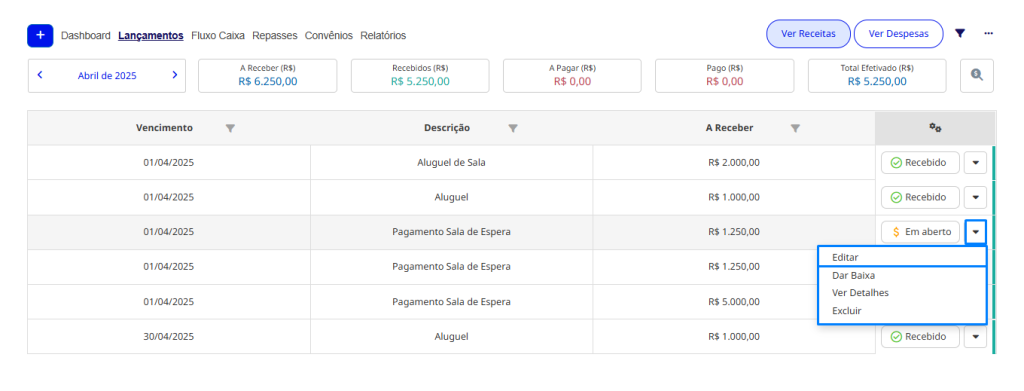Viewport: 1024px width, 391px height.
Task: Click the Em aberto status button
Action: pos(920,232)
